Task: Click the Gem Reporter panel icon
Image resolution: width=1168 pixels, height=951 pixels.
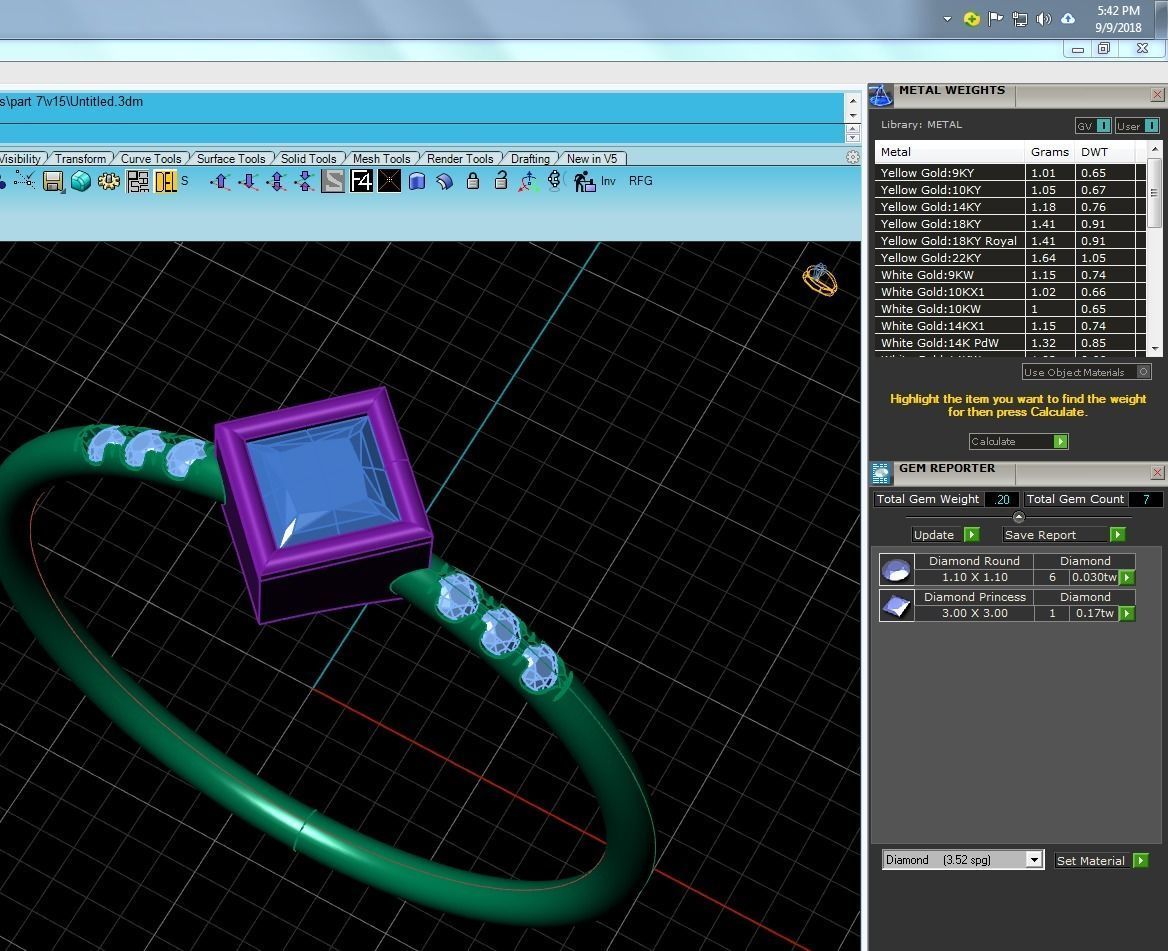Action: pyautogui.click(x=881, y=473)
